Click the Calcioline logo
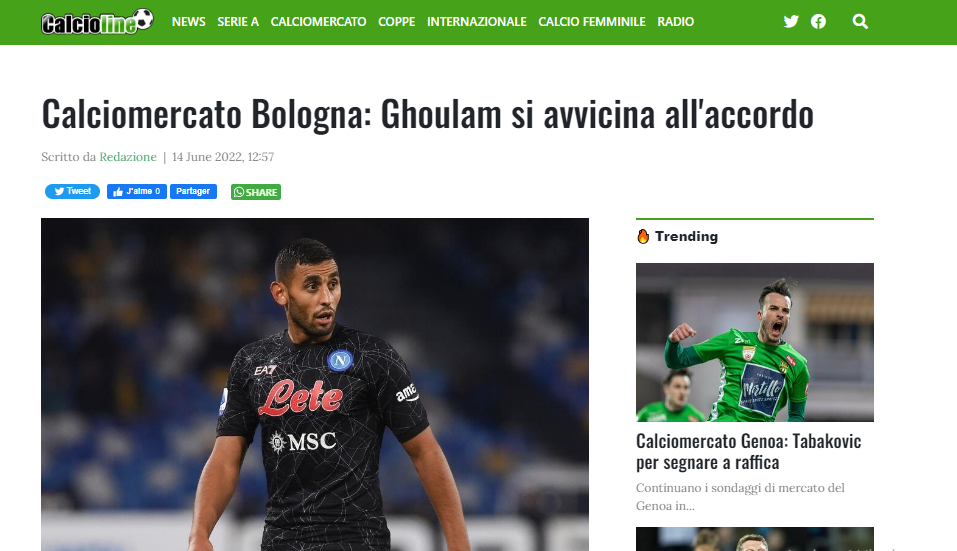The width and height of the screenshot is (957, 551). point(97,21)
